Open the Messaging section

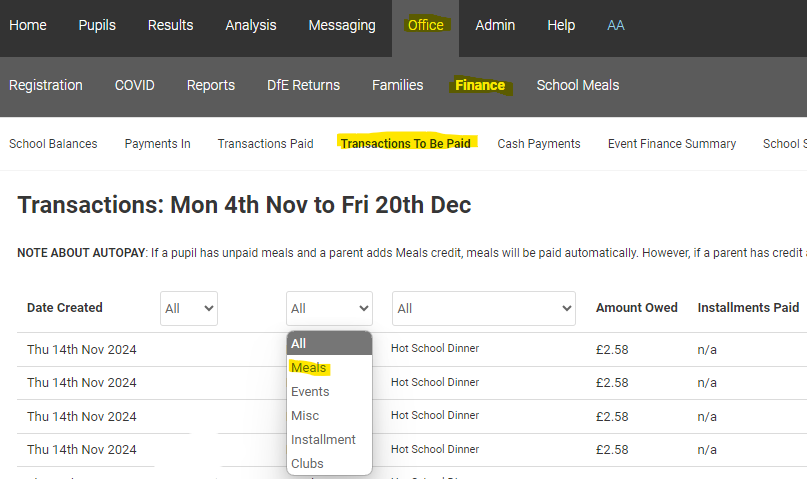342,25
